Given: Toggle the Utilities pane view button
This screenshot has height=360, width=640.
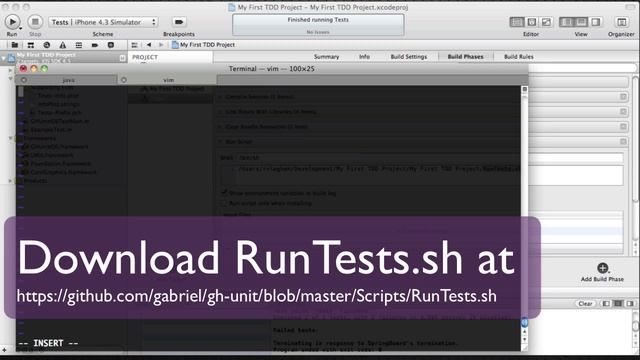Looking at the screenshot, I should (596, 22).
